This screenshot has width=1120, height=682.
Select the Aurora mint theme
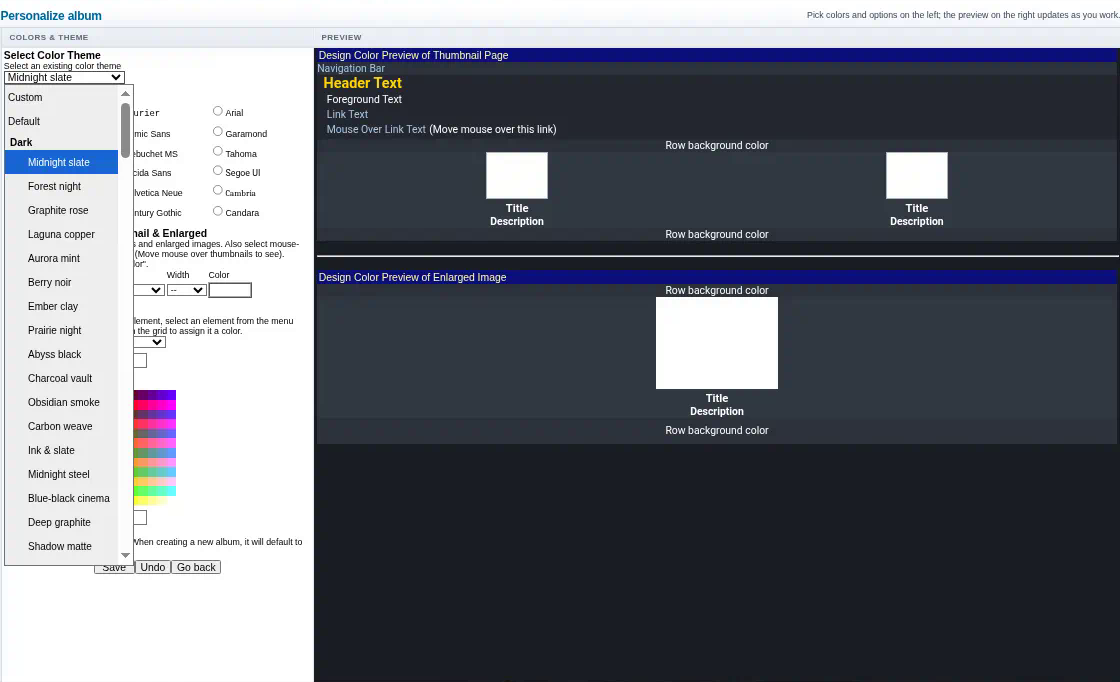pos(61,259)
